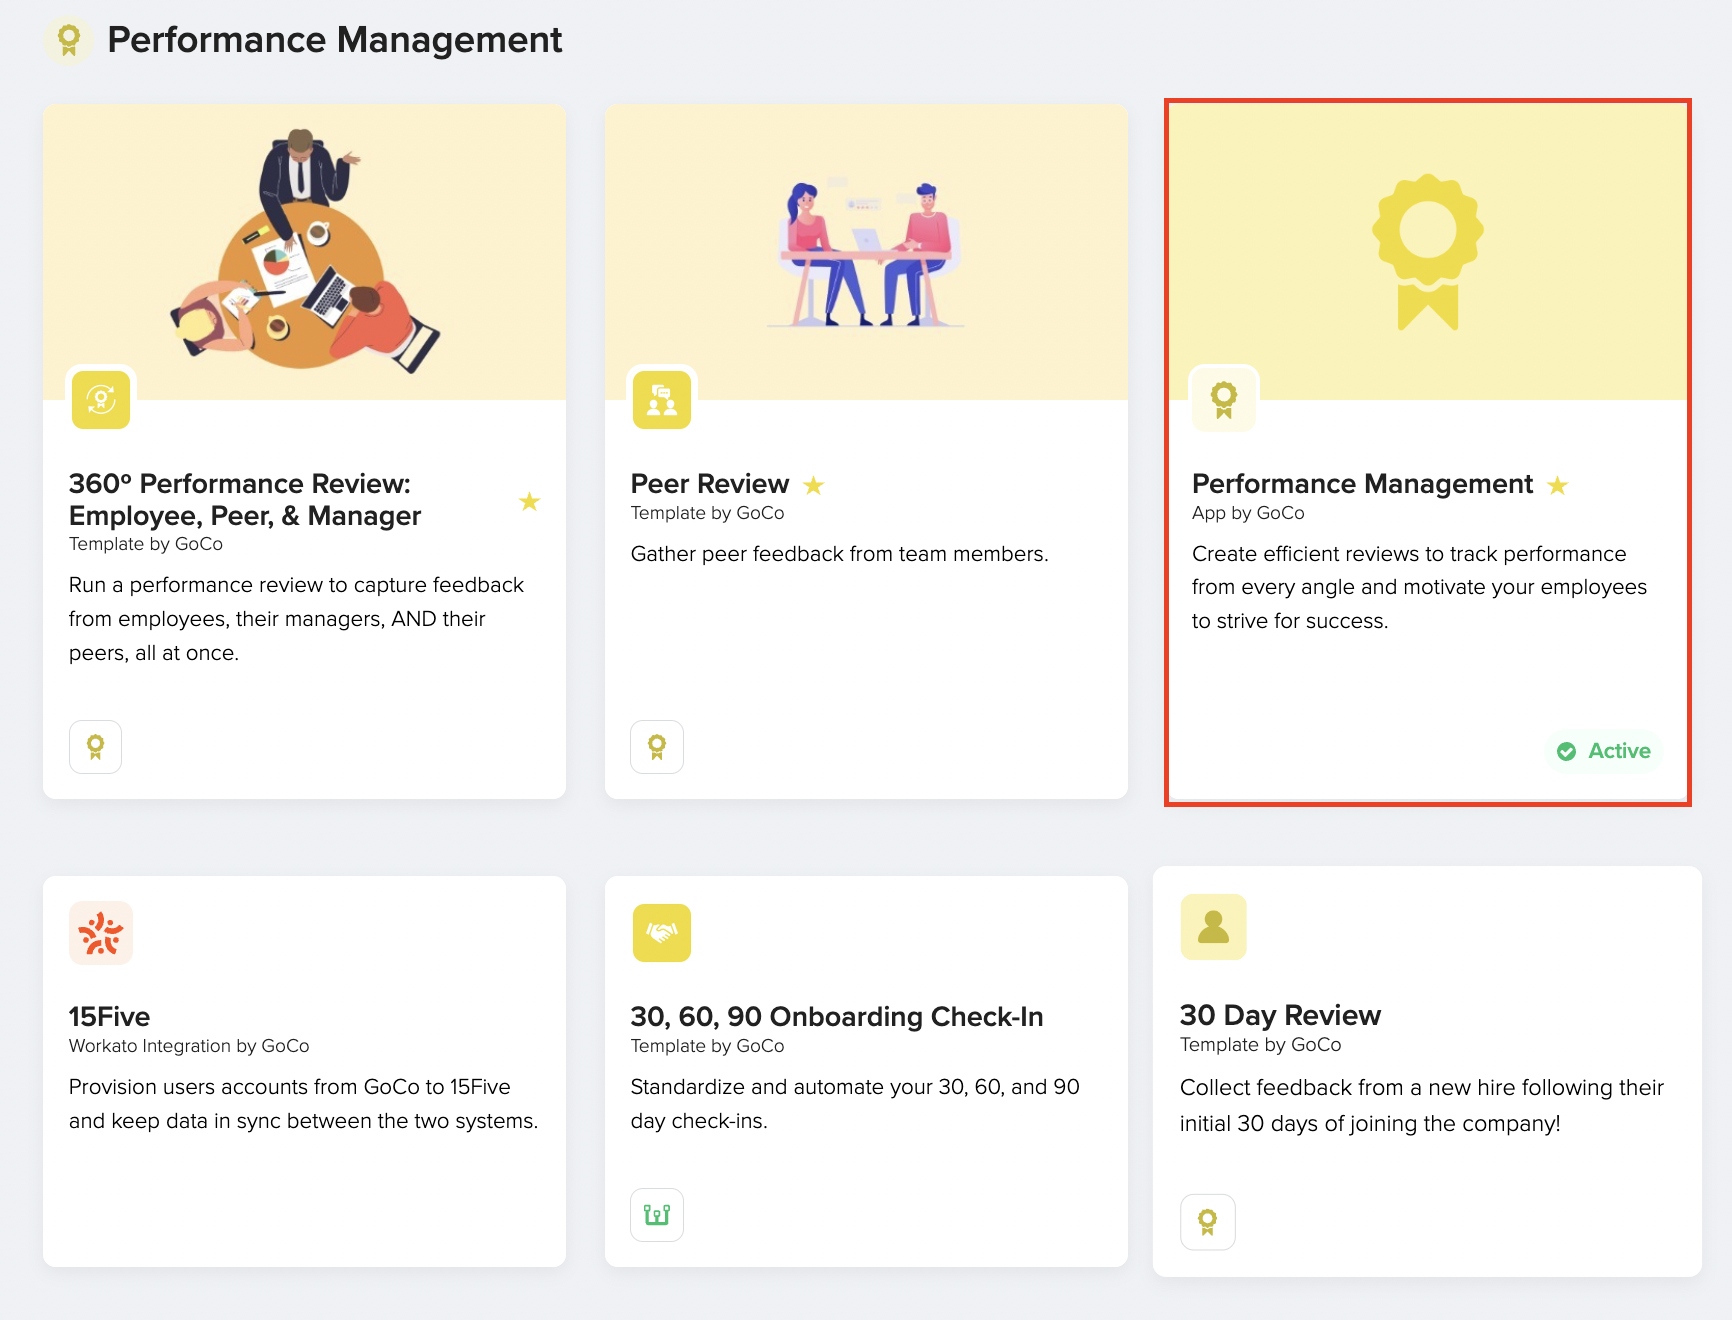Click the handshake icon on Onboarding Check-In card
The image size is (1732, 1320).
[661, 932]
